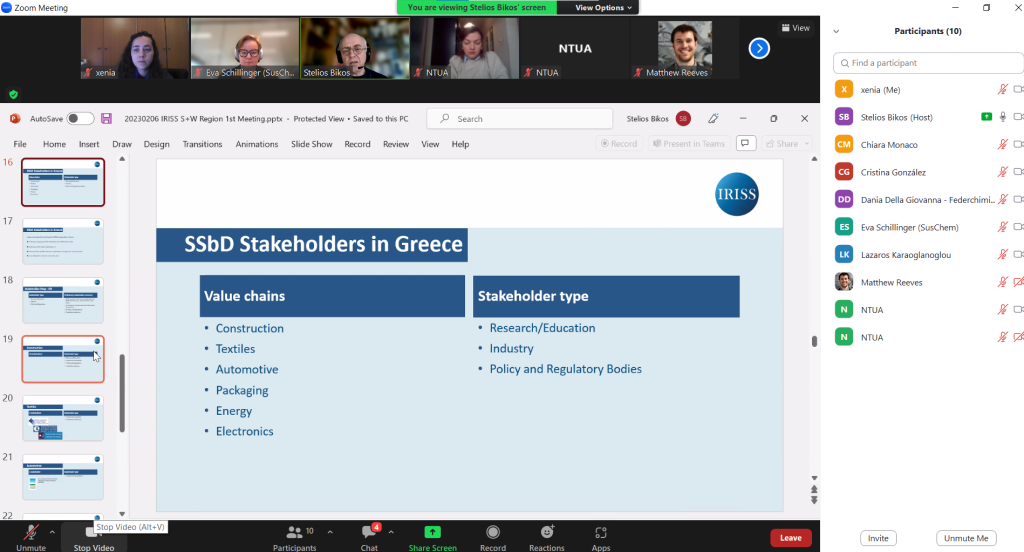The image size is (1024, 552).
Task: Toggle the Unmute microphone button
Action: click(31, 532)
